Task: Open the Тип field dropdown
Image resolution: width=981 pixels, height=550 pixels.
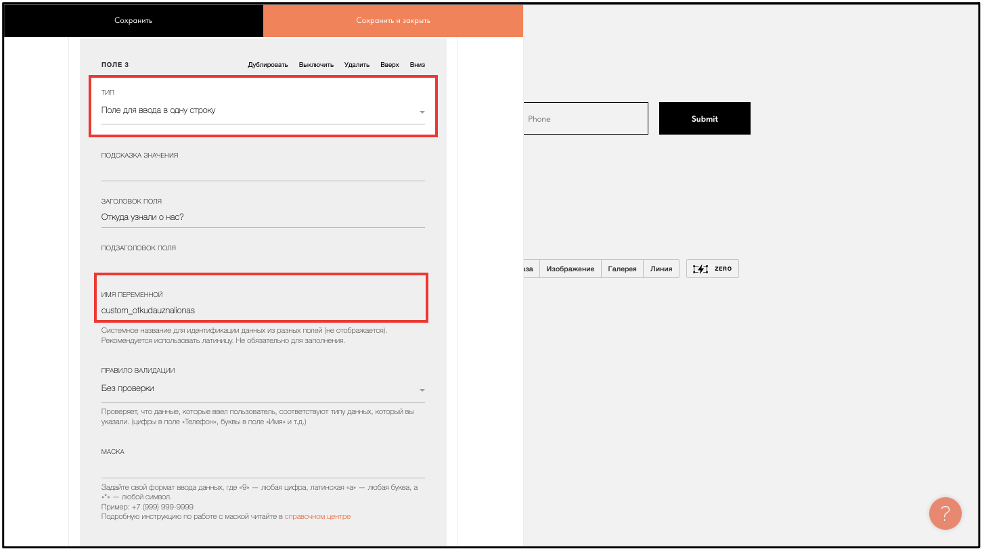Action: [x=263, y=111]
